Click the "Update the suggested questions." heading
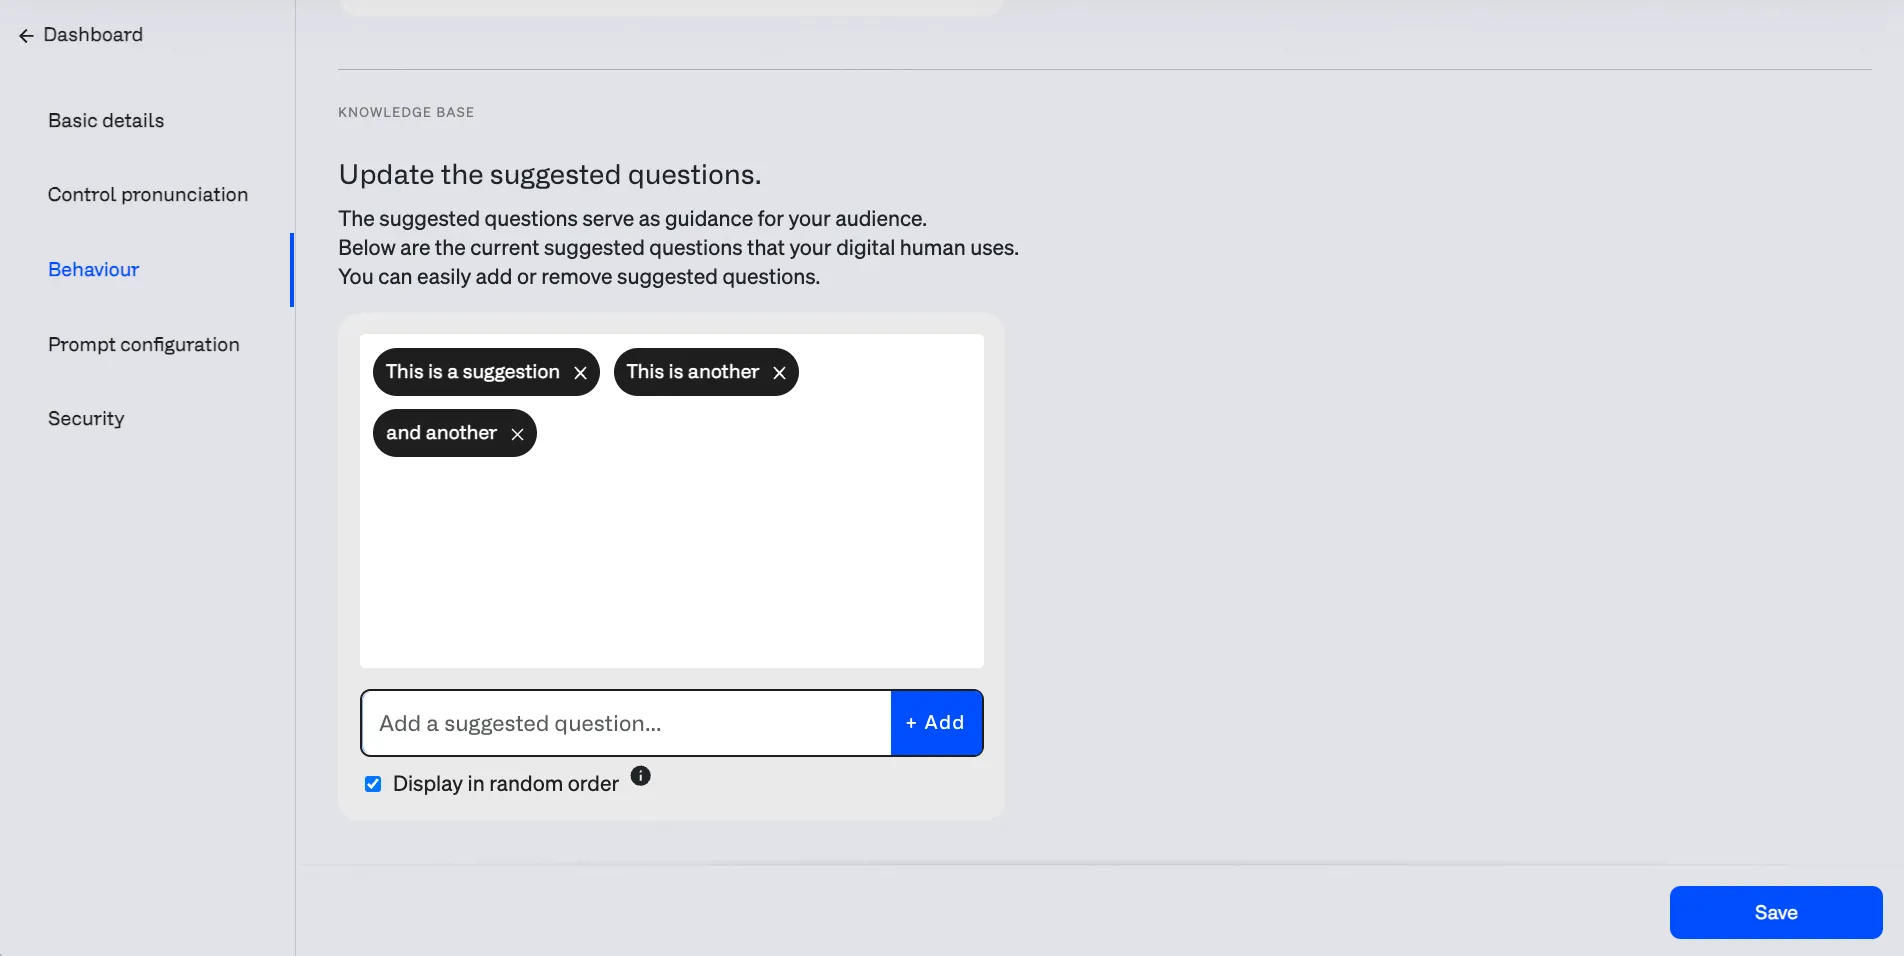This screenshot has width=1904, height=956. (550, 175)
